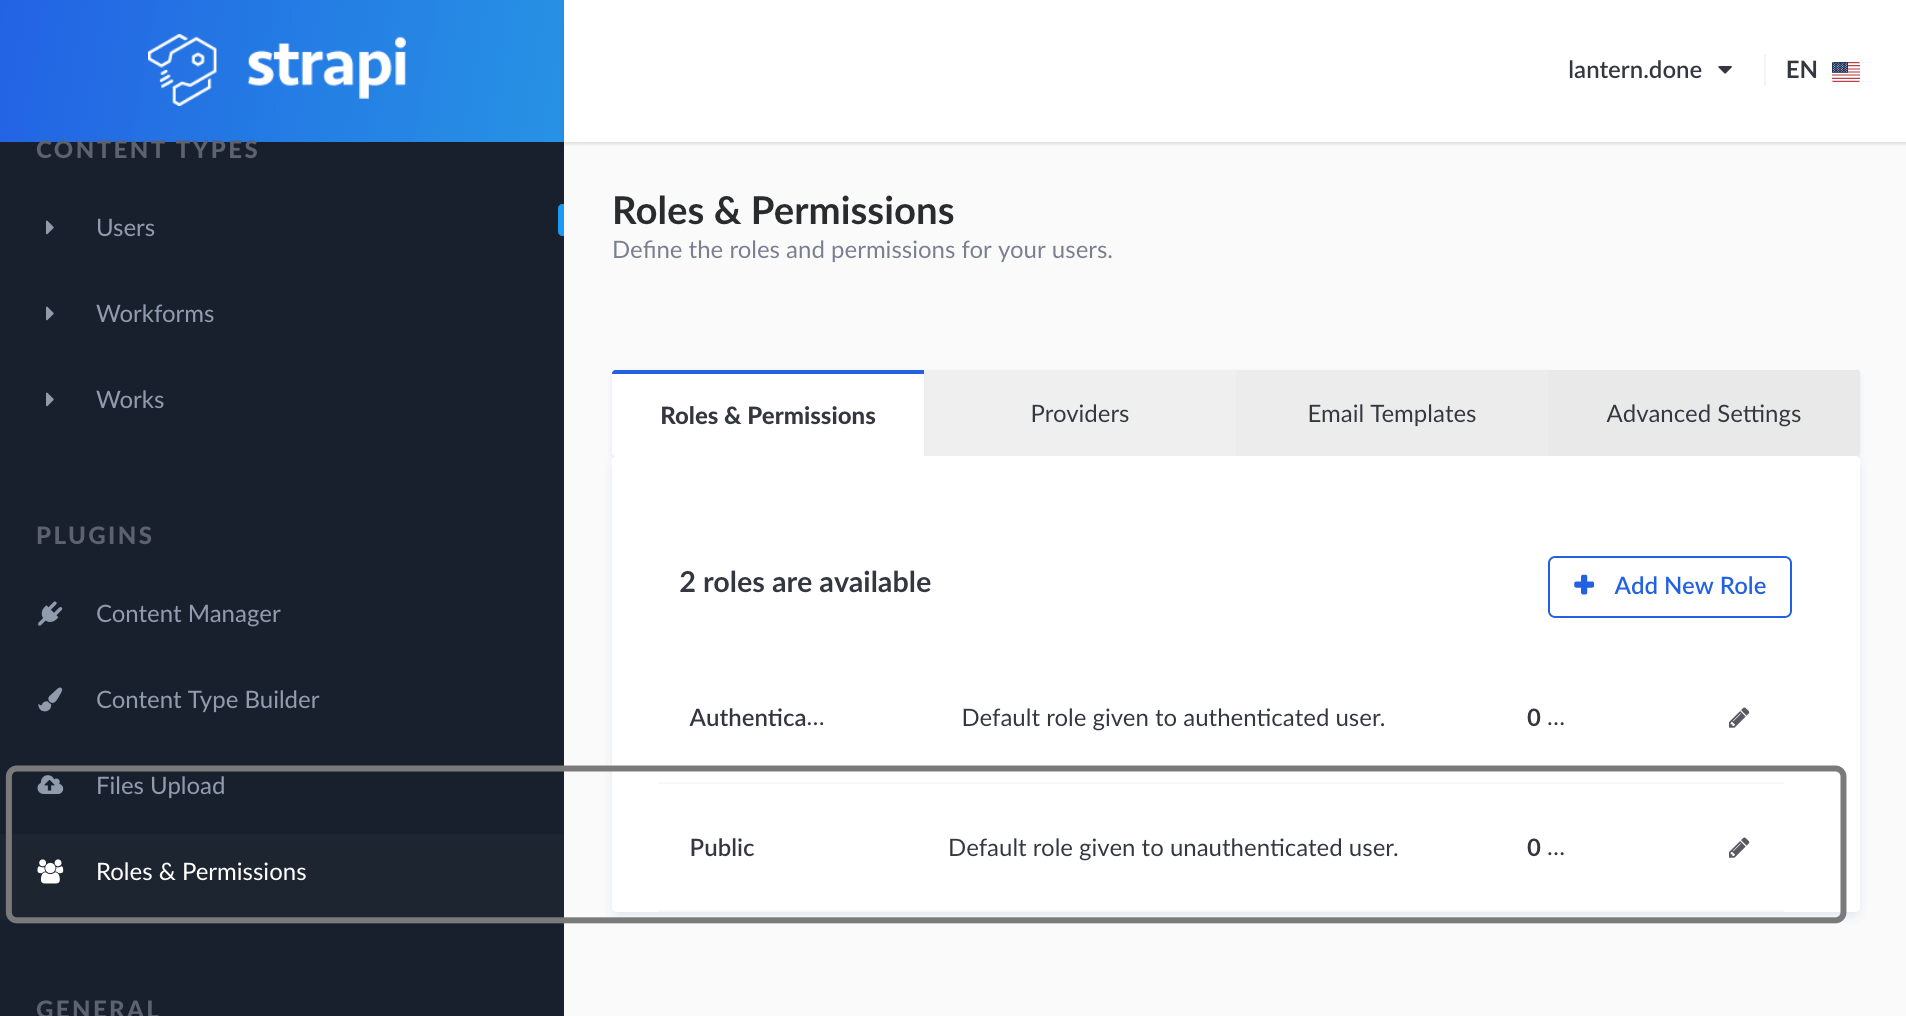Expand the Works content type arrow

click(49, 400)
